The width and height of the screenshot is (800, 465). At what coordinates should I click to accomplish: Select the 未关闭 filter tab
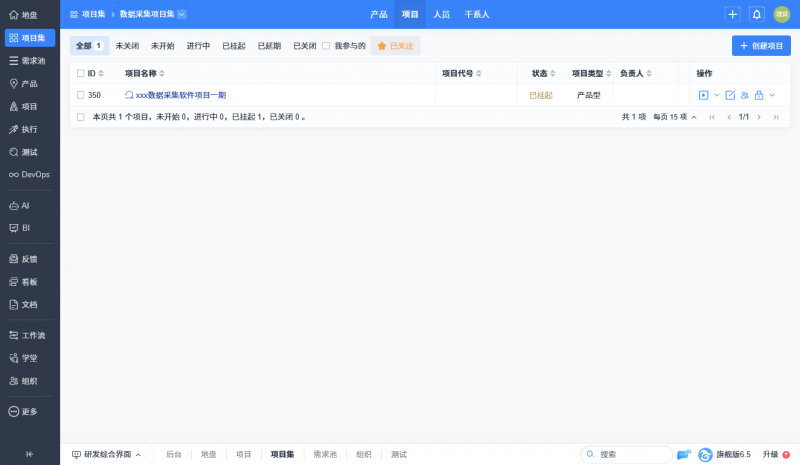(x=127, y=46)
